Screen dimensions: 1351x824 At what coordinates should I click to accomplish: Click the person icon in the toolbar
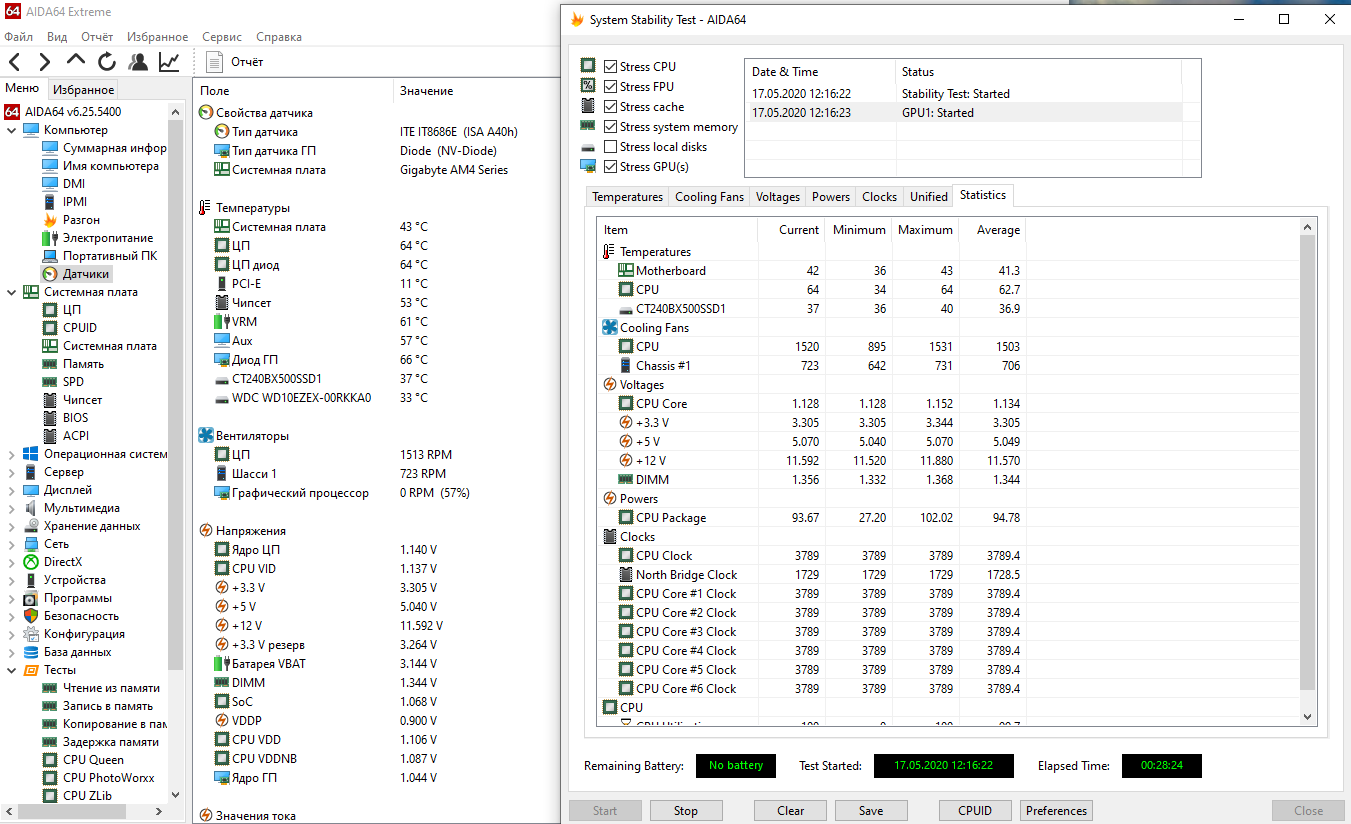(138, 62)
